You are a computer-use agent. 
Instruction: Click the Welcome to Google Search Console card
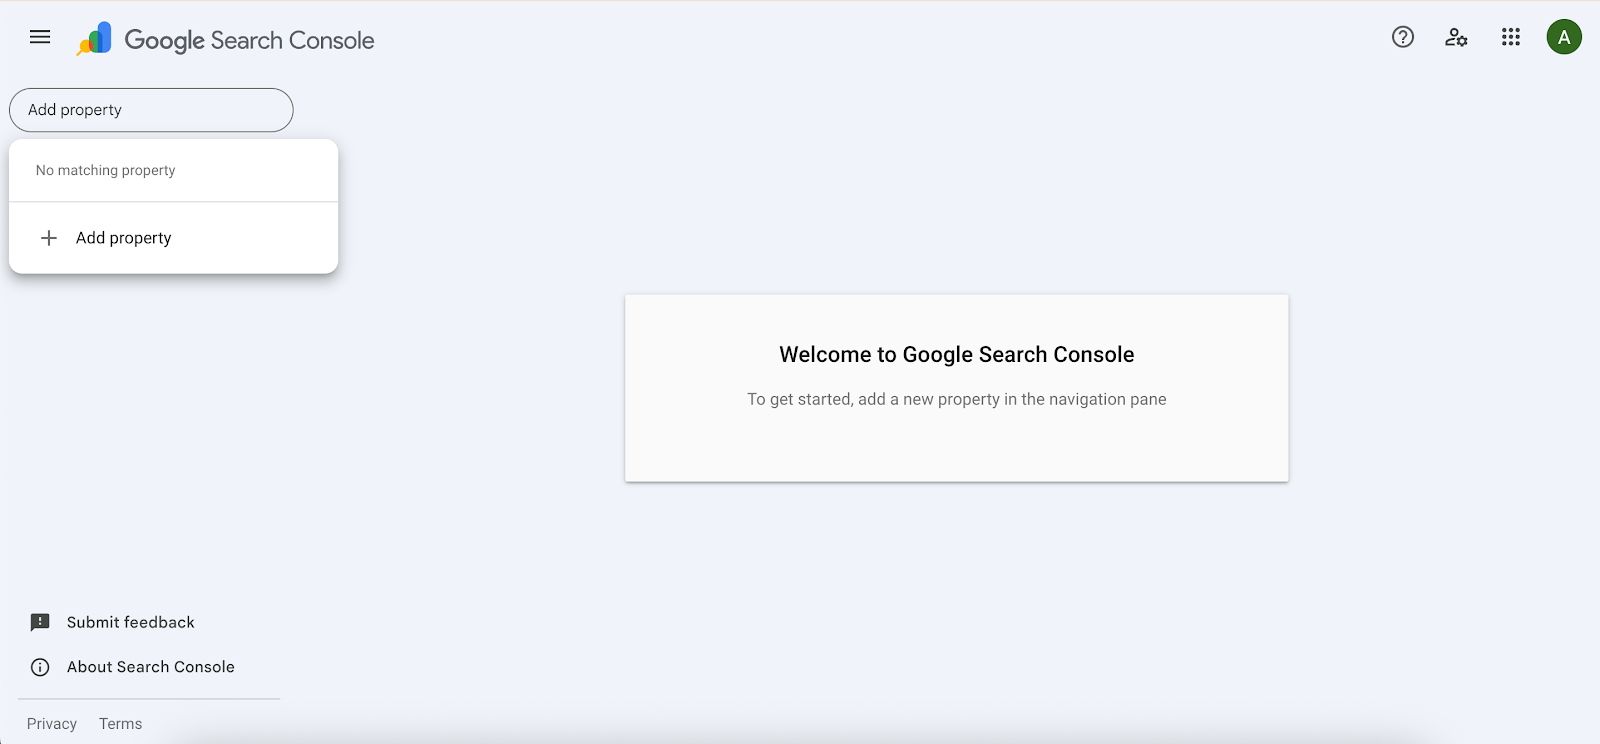coord(956,388)
